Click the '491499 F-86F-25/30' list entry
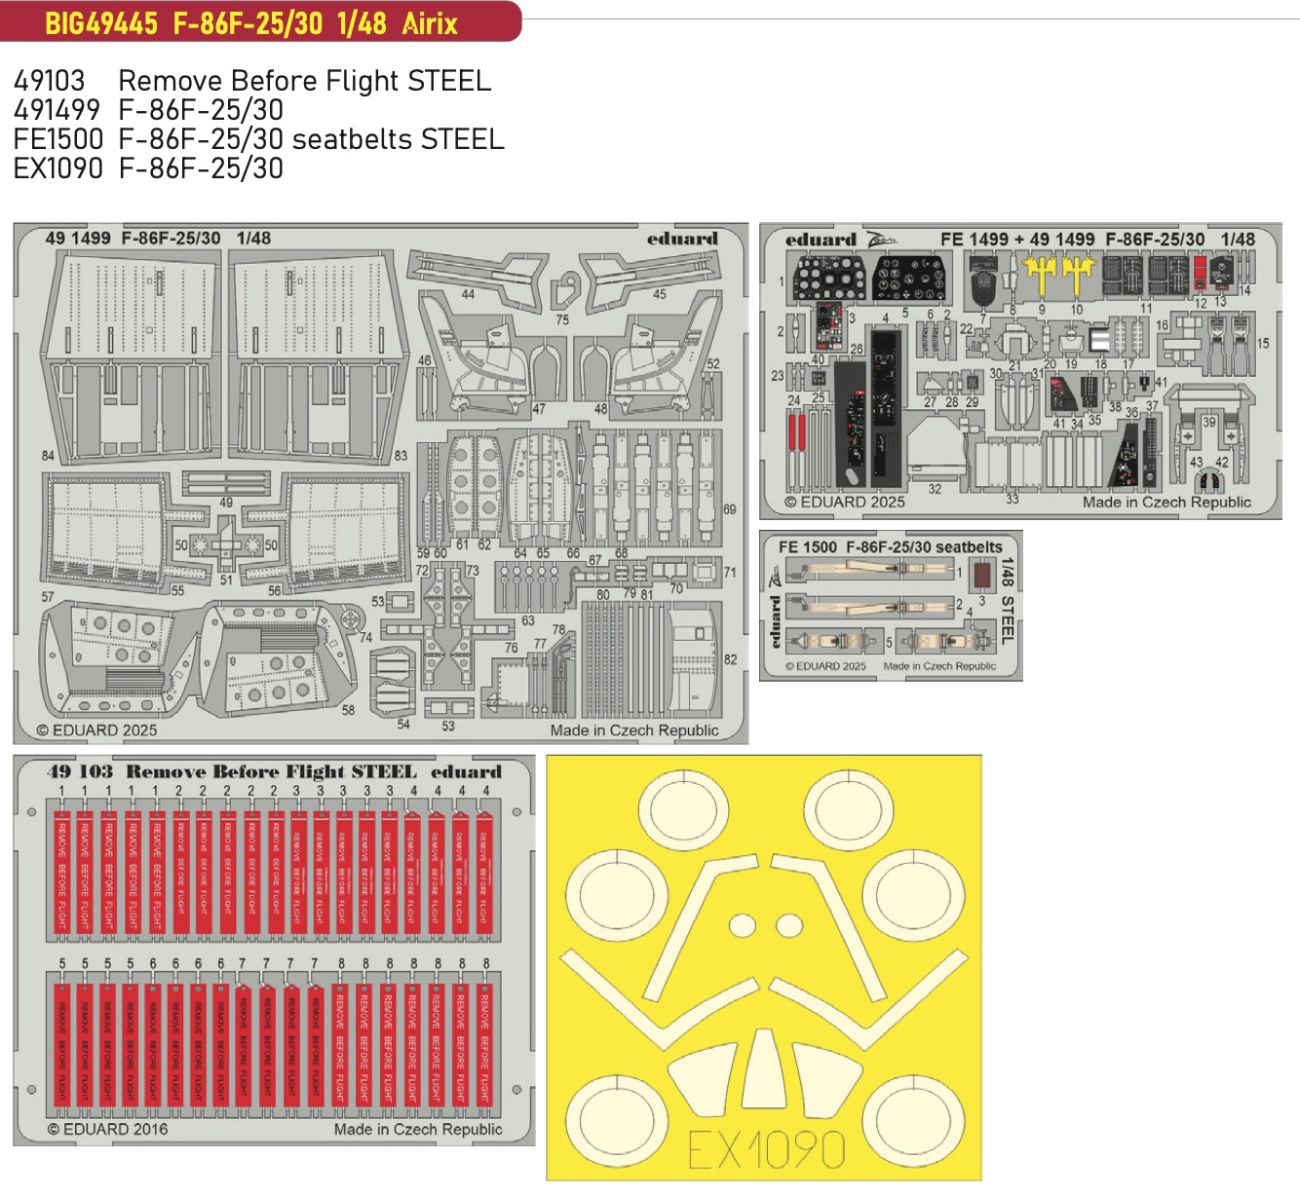 (x=148, y=110)
